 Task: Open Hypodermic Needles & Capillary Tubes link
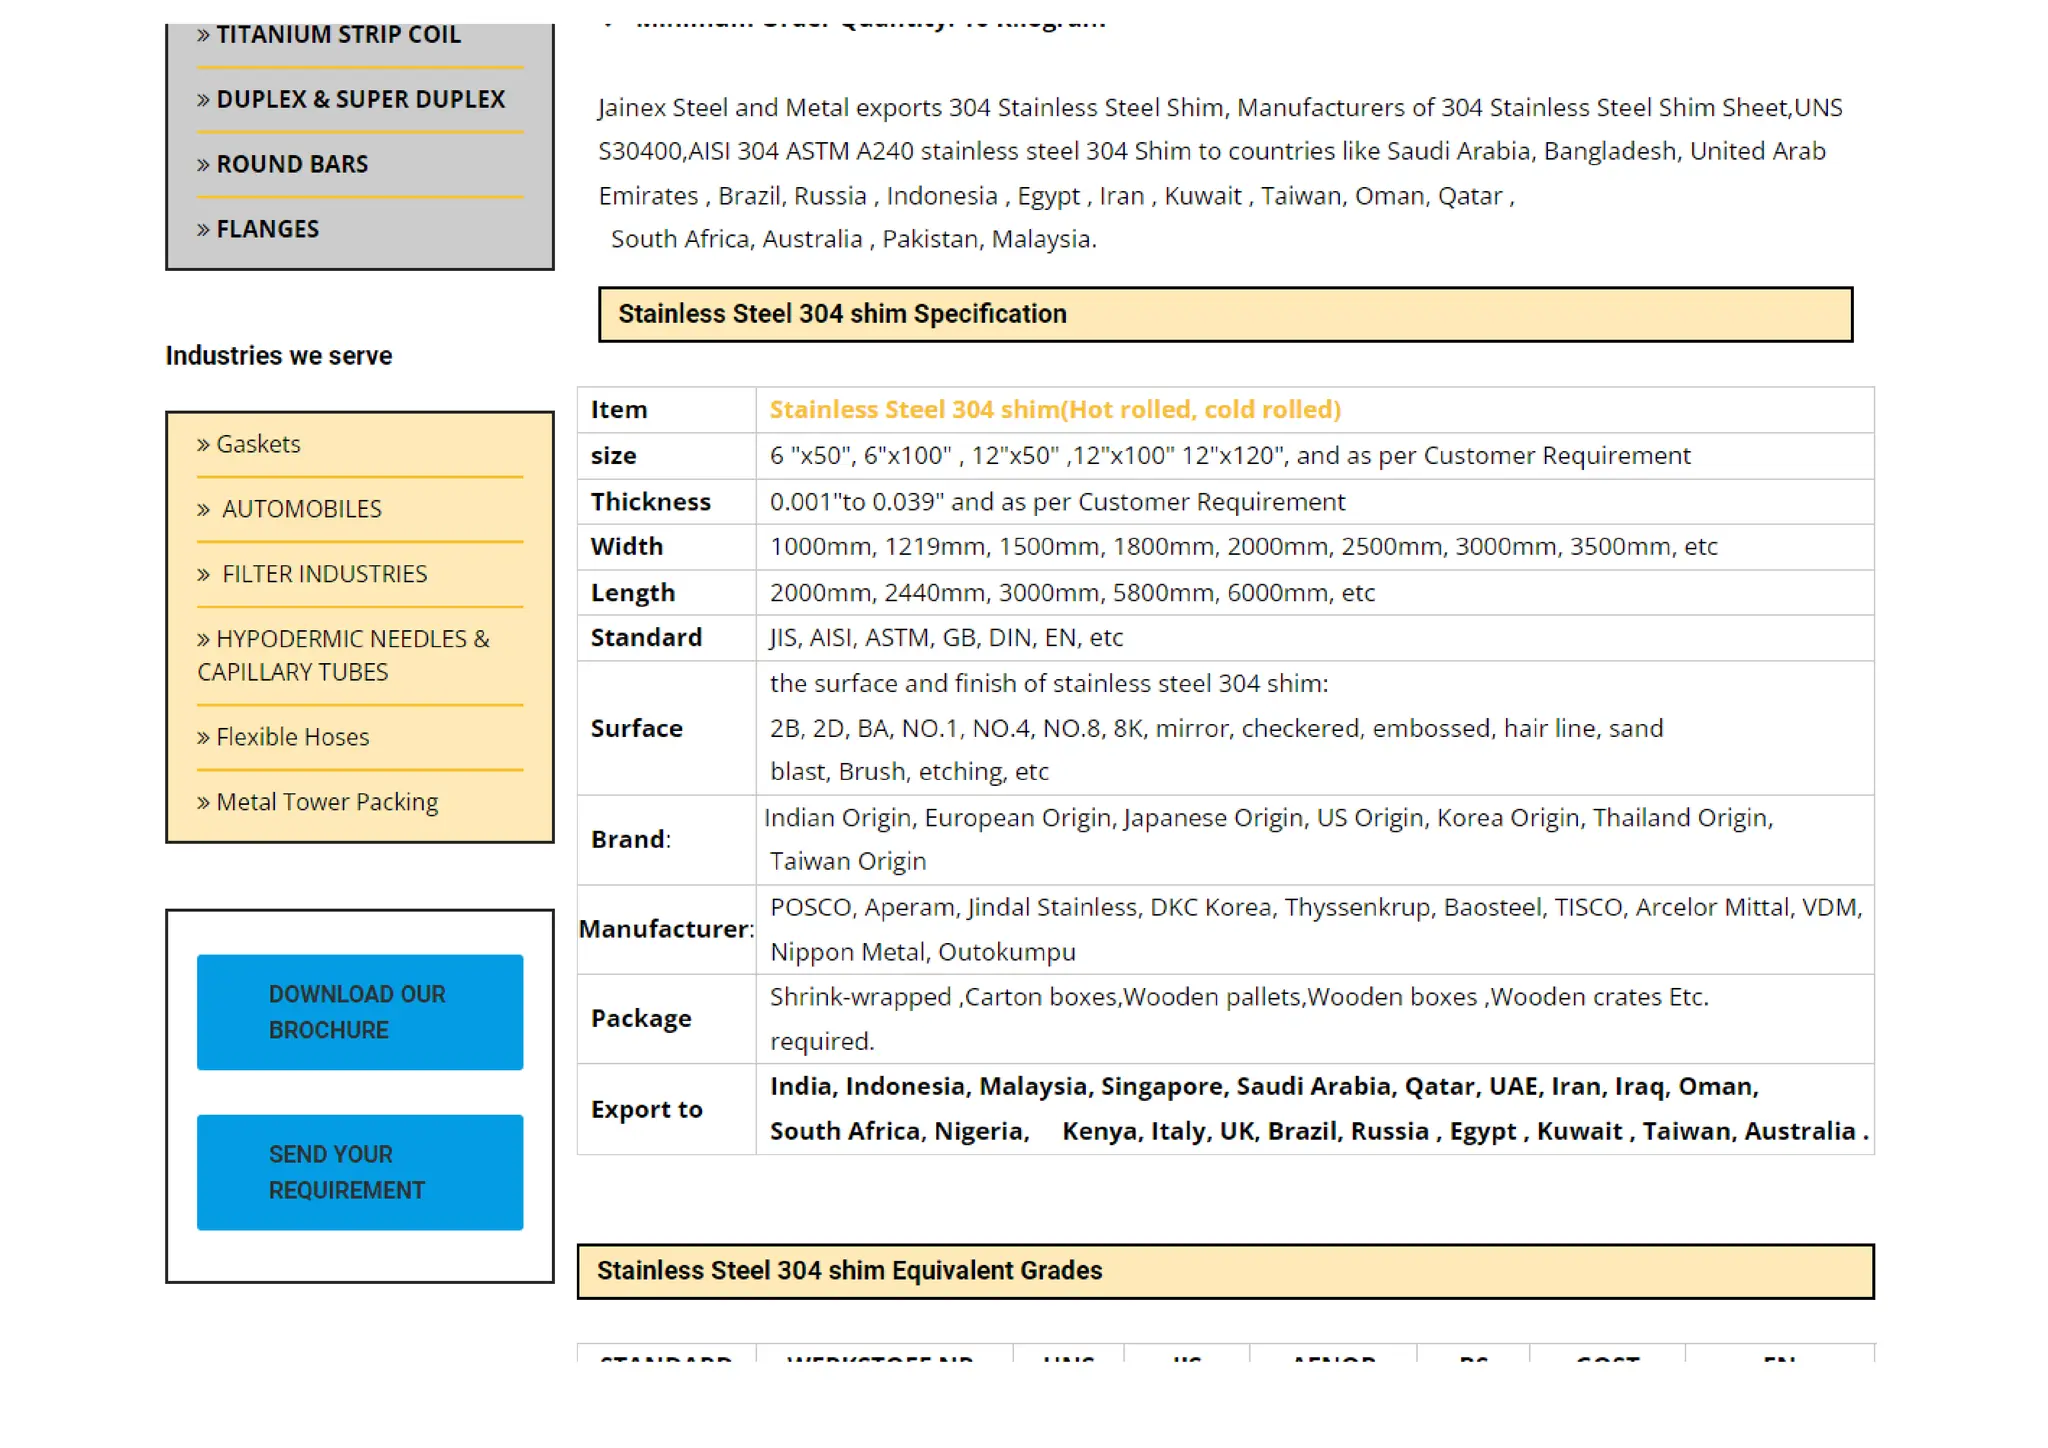click(343, 655)
